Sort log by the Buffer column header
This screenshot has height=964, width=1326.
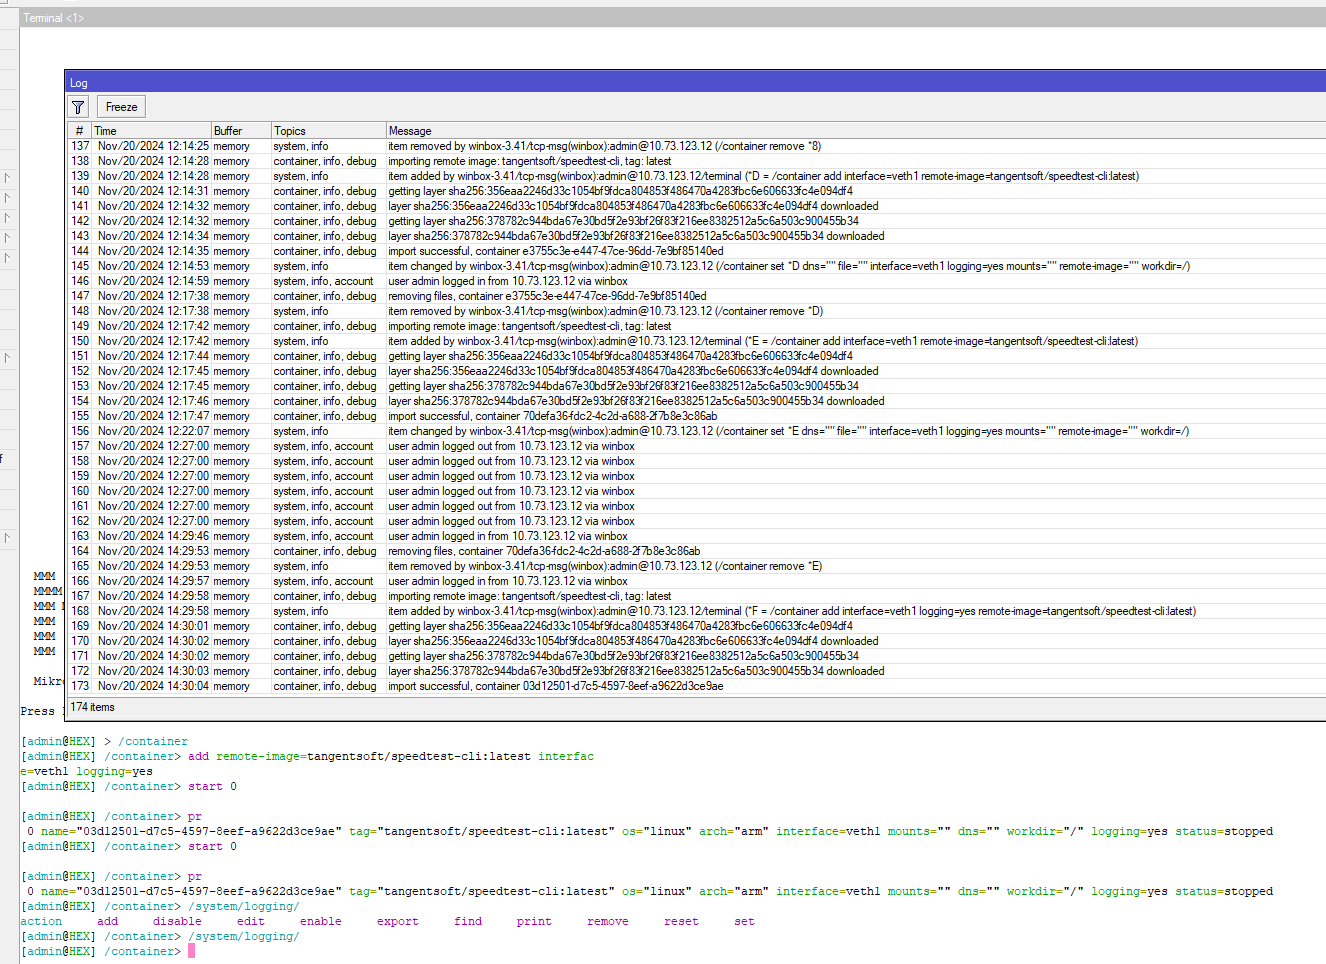click(x=241, y=131)
